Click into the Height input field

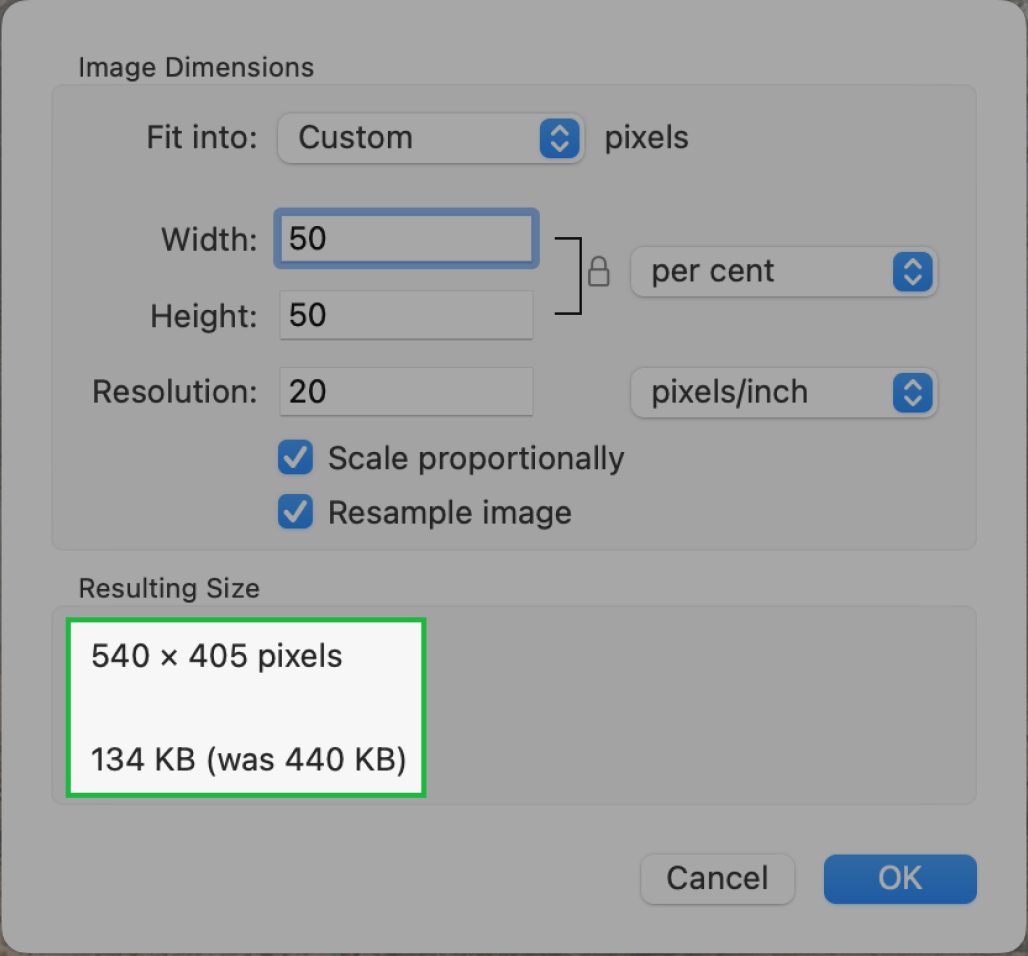(x=406, y=316)
